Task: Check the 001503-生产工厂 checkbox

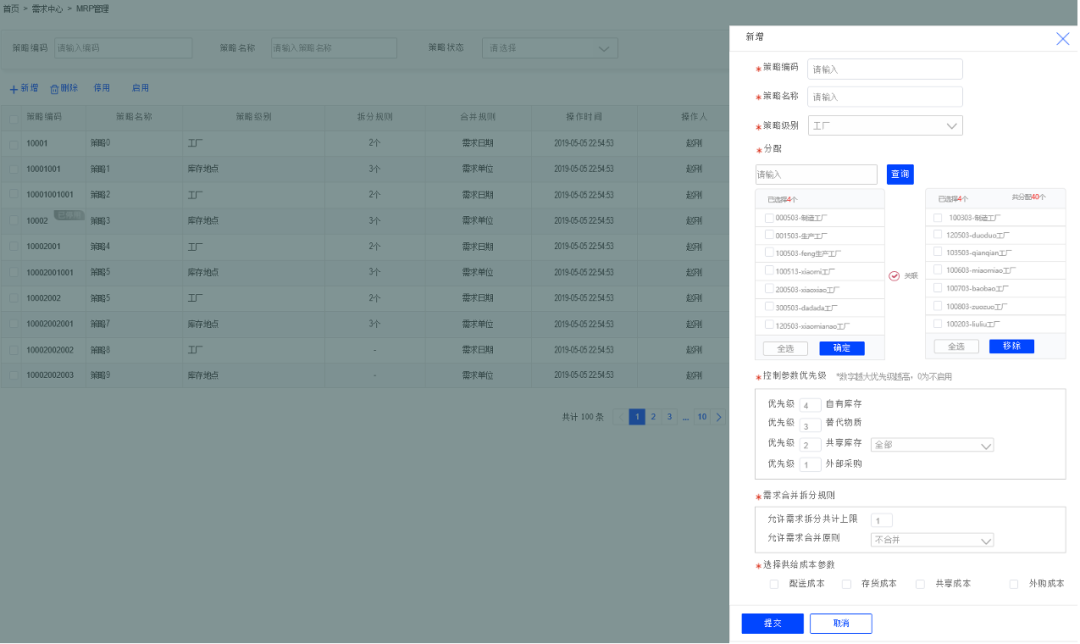Action: pos(769,236)
